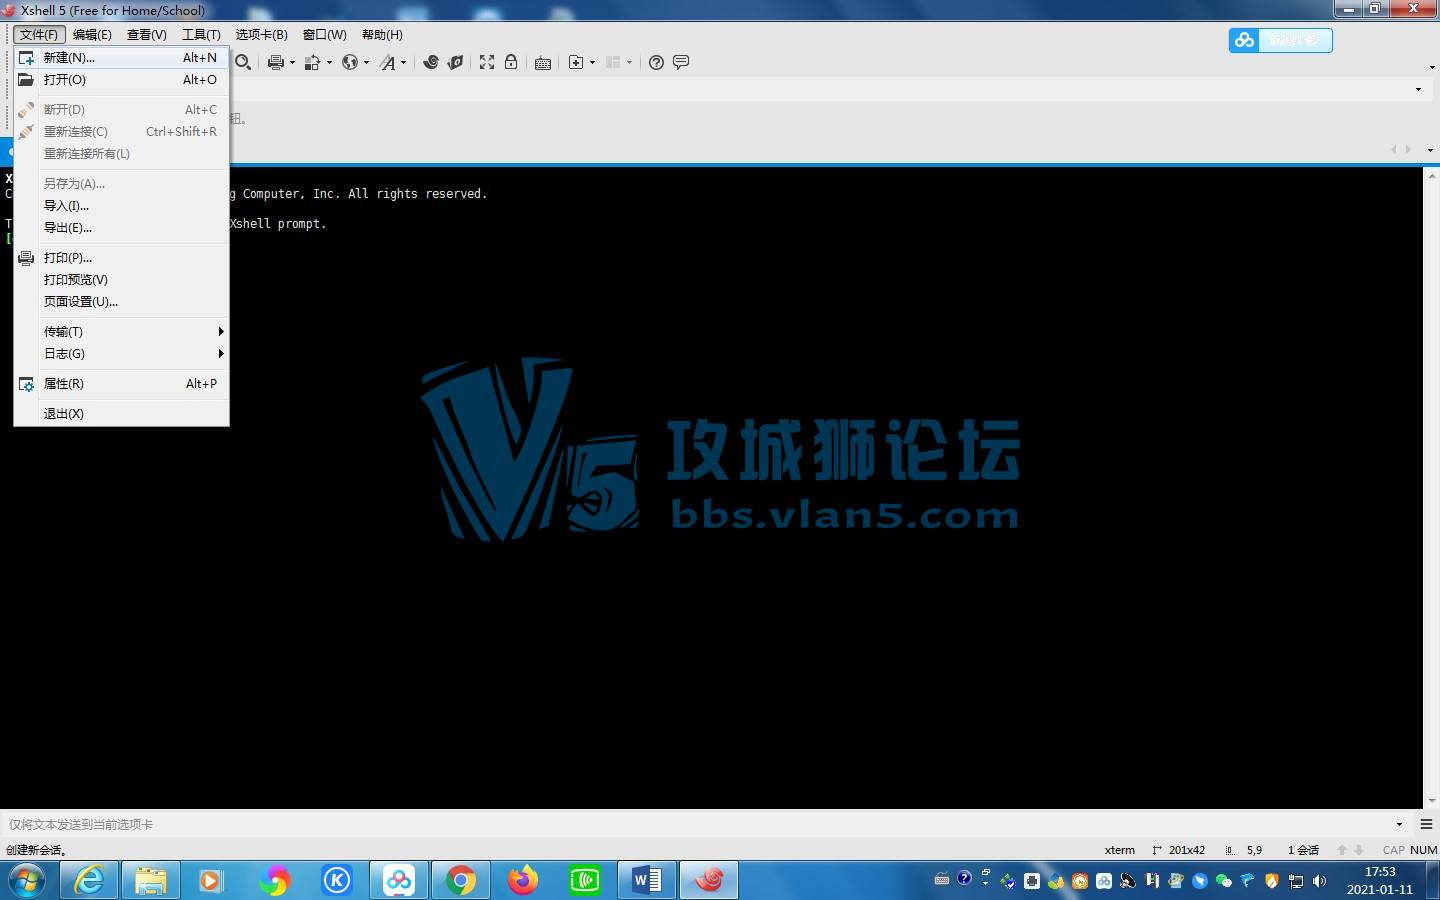Viewport: 1440px width, 900px height.
Task: Toggle the full screen toolbar icon
Action: pos(487,62)
